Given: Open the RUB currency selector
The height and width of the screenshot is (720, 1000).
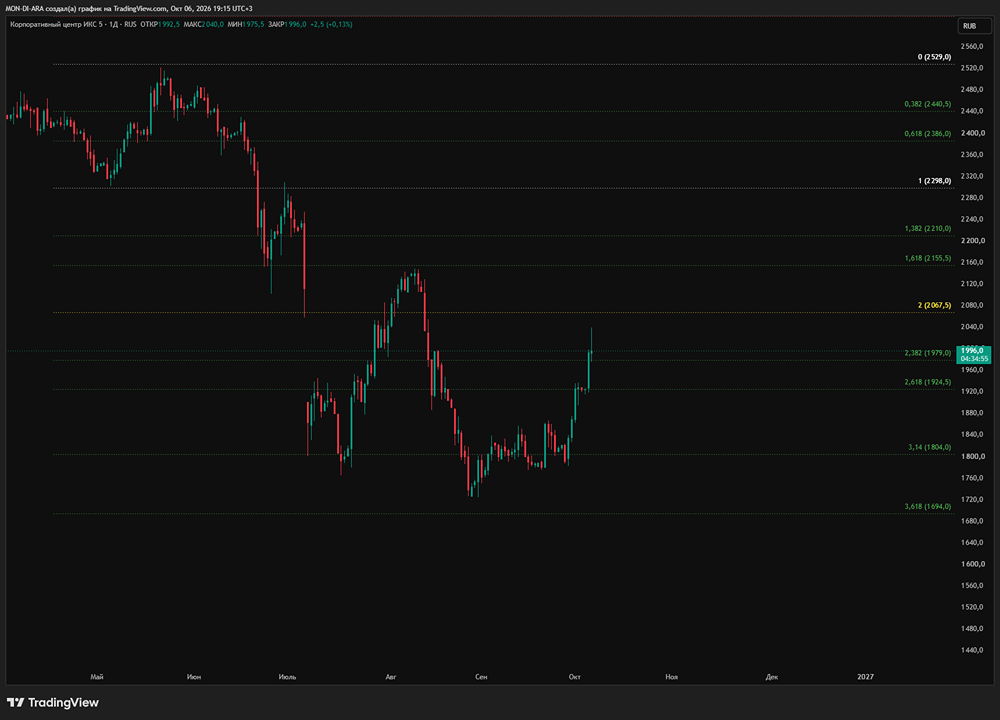Looking at the screenshot, I should pos(974,26).
